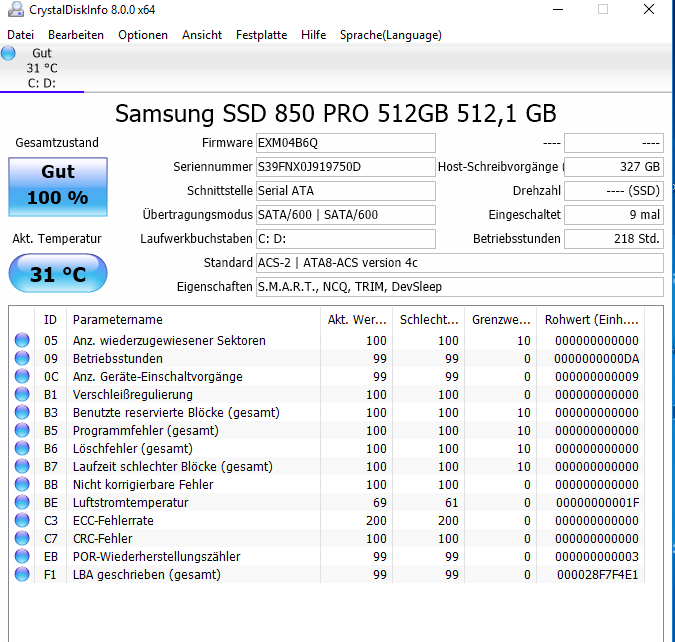Screen dimensions: 675x642
Task: Click status orb for Löschfehler row
Action: pyautogui.click(x=22, y=448)
